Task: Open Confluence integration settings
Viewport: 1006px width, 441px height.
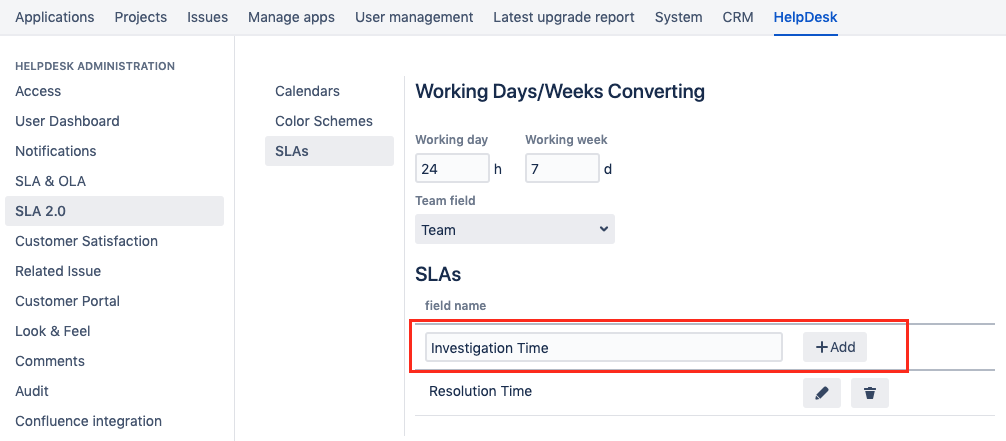Action: click(88, 421)
